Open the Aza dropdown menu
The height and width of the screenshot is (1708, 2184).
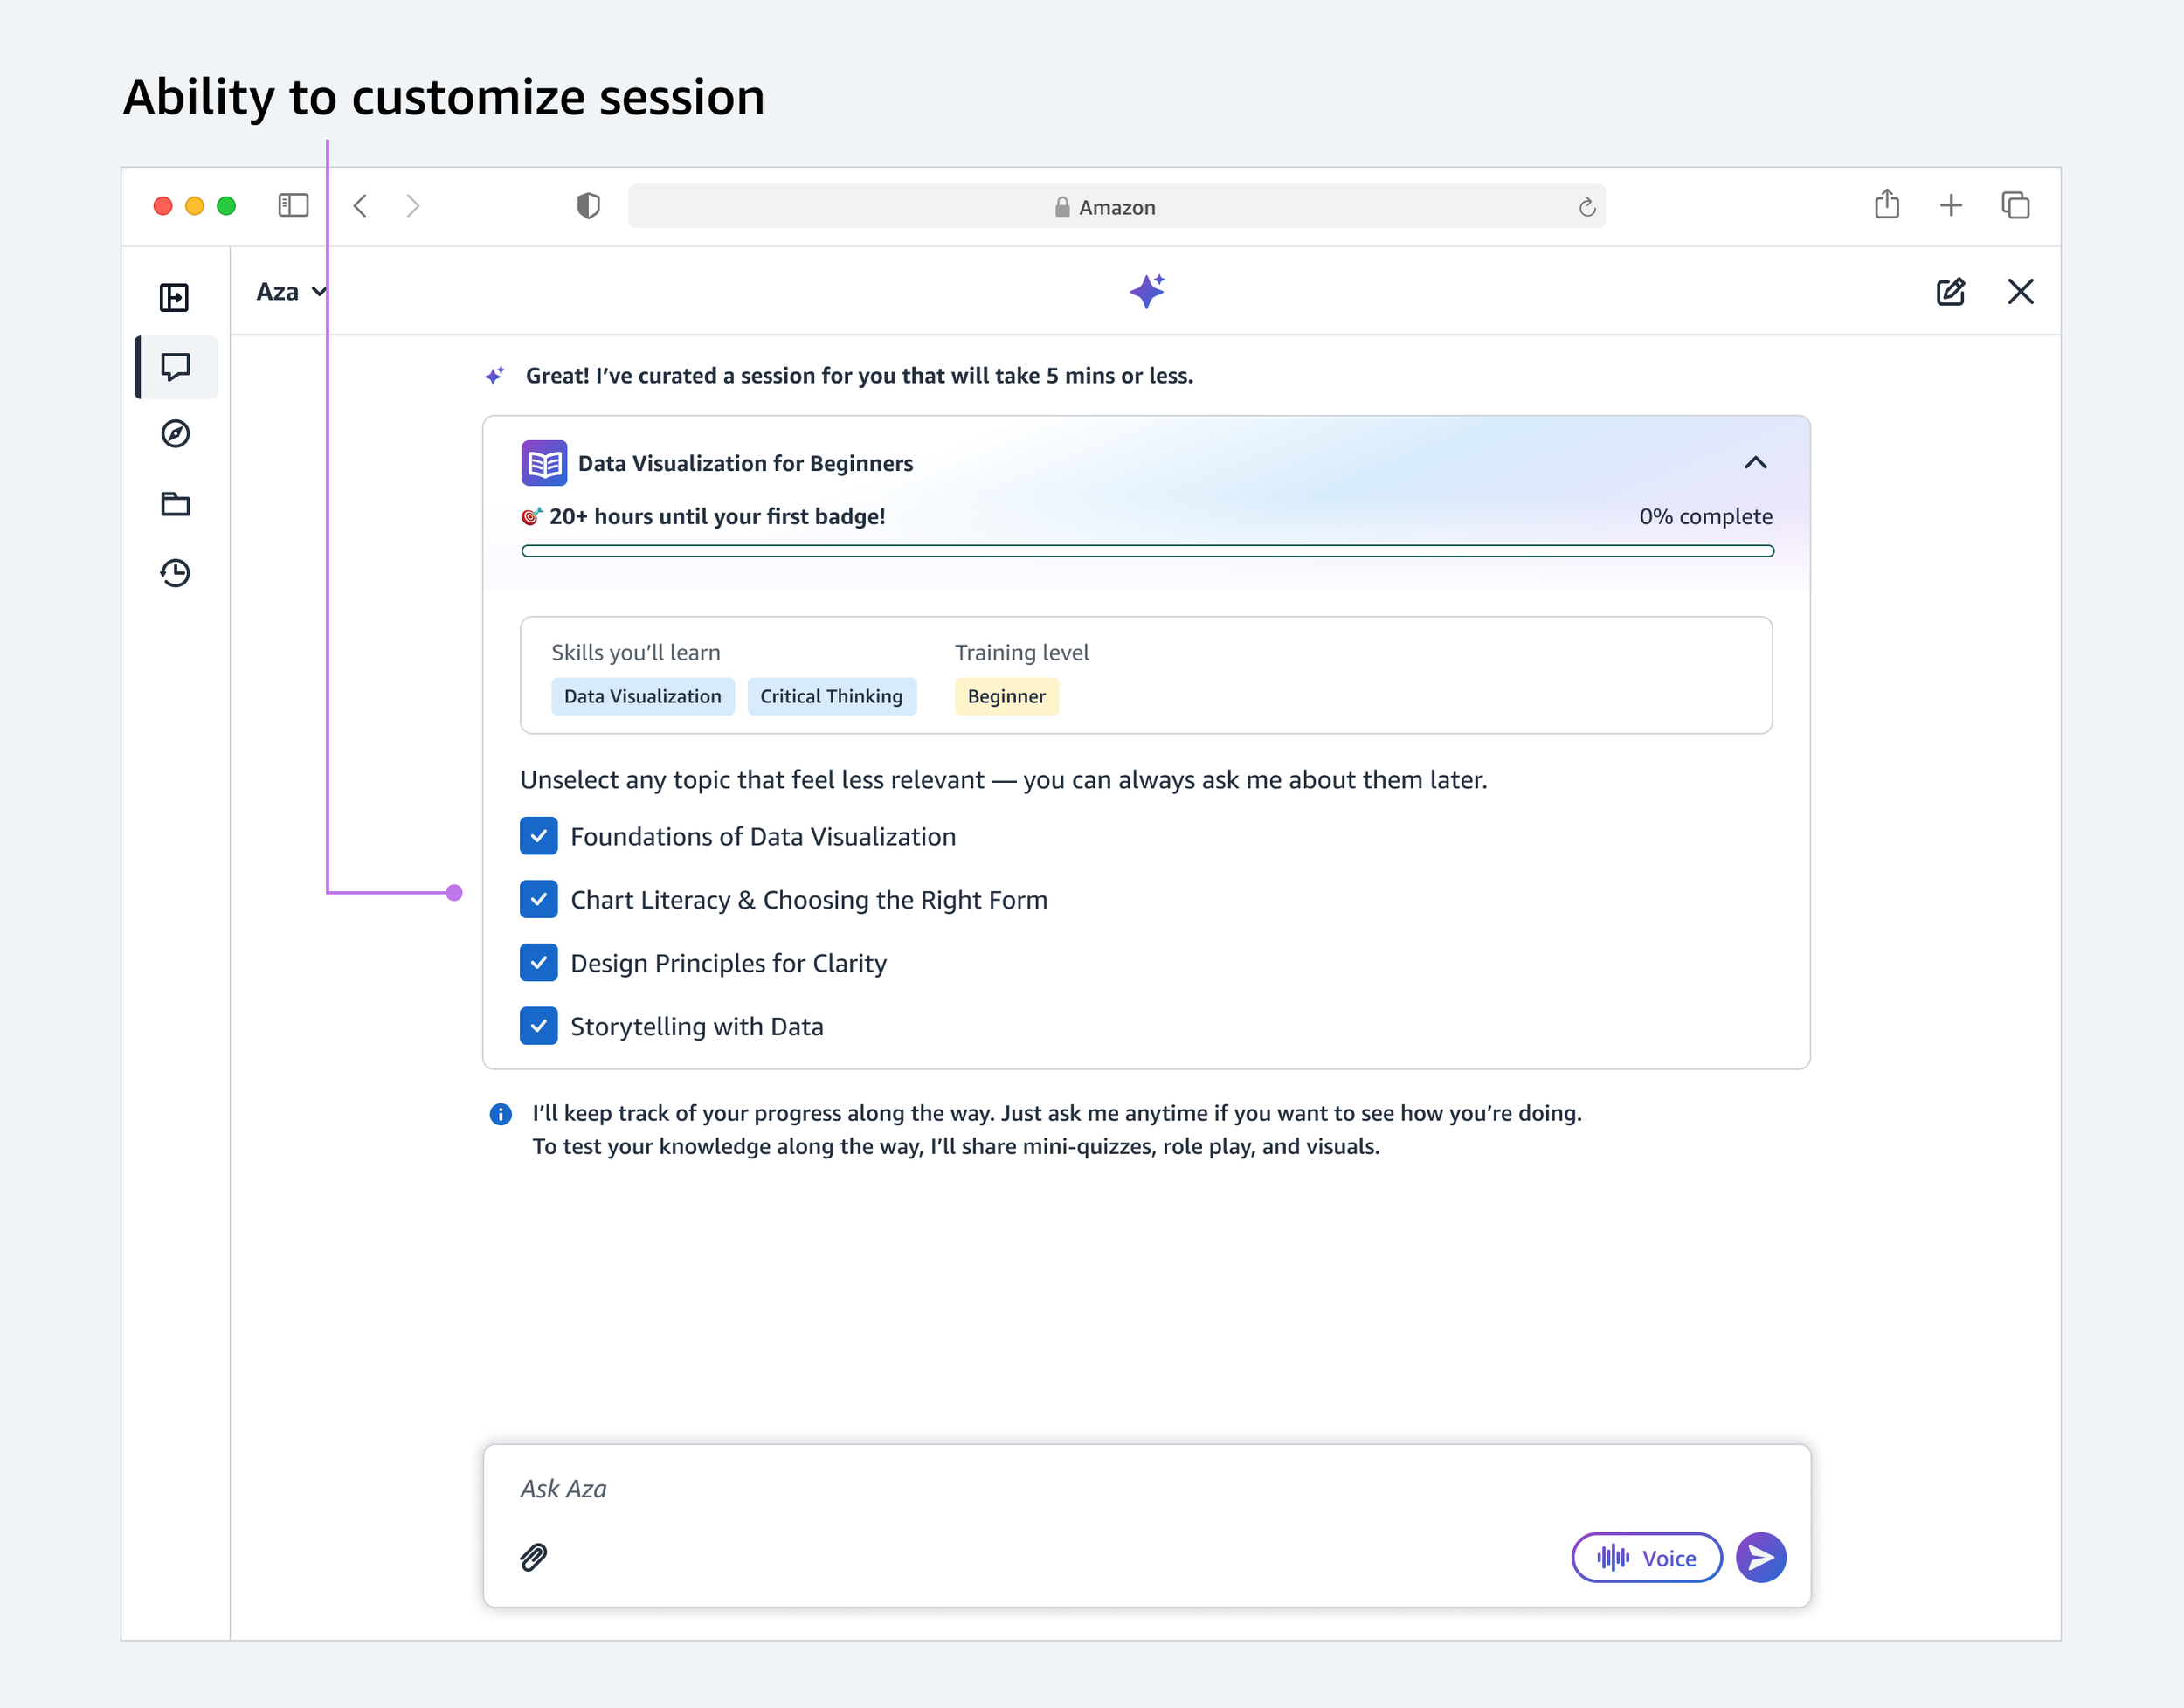(x=290, y=292)
